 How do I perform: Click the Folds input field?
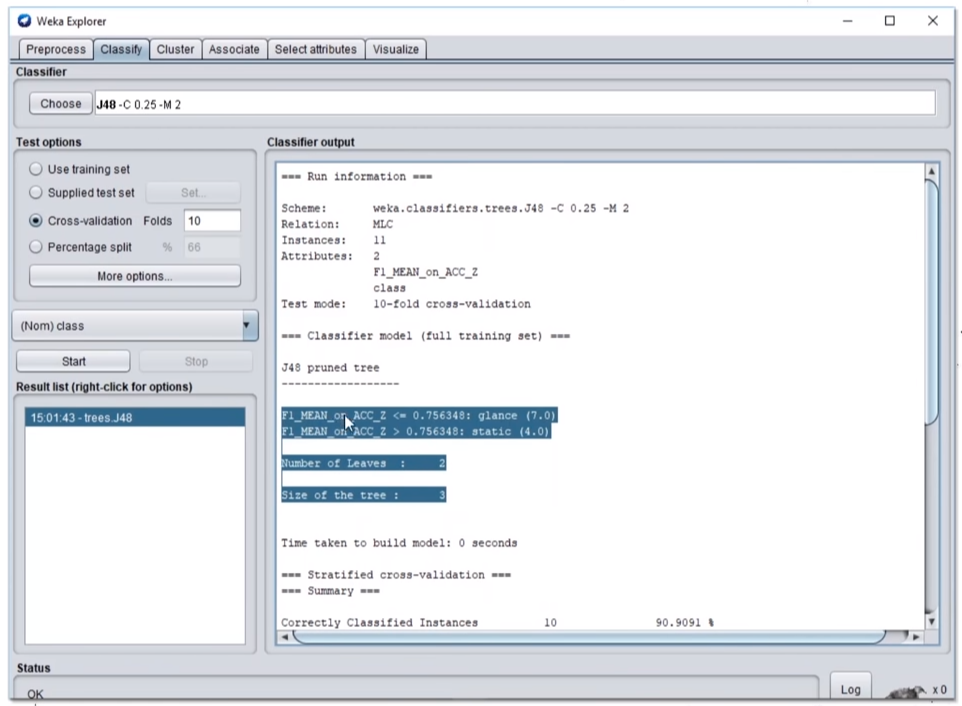pyautogui.click(x=212, y=221)
